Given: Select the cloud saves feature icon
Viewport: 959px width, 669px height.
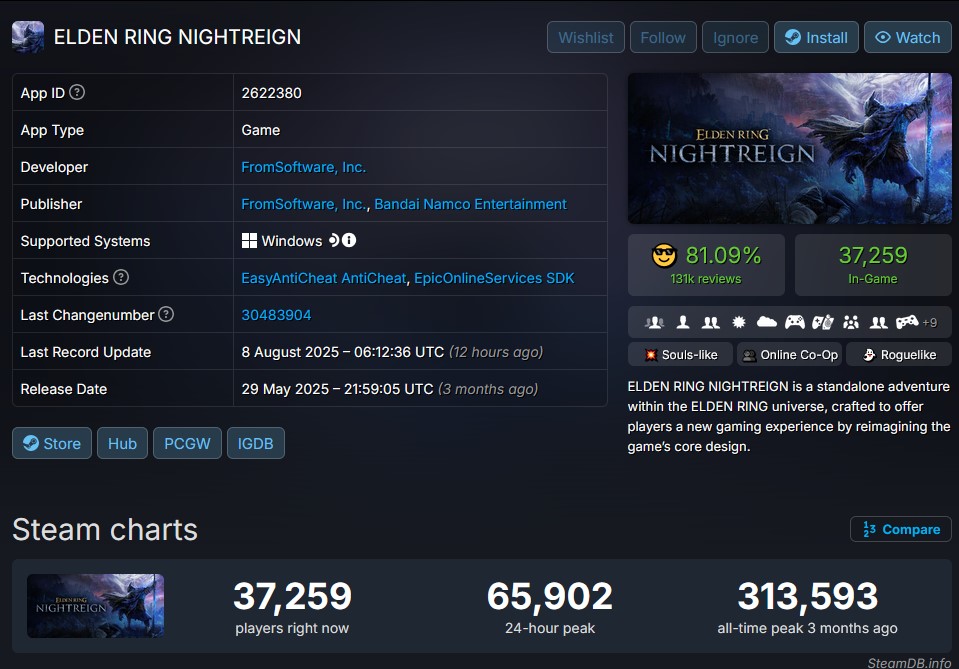Looking at the screenshot, I should pos(766,322).
